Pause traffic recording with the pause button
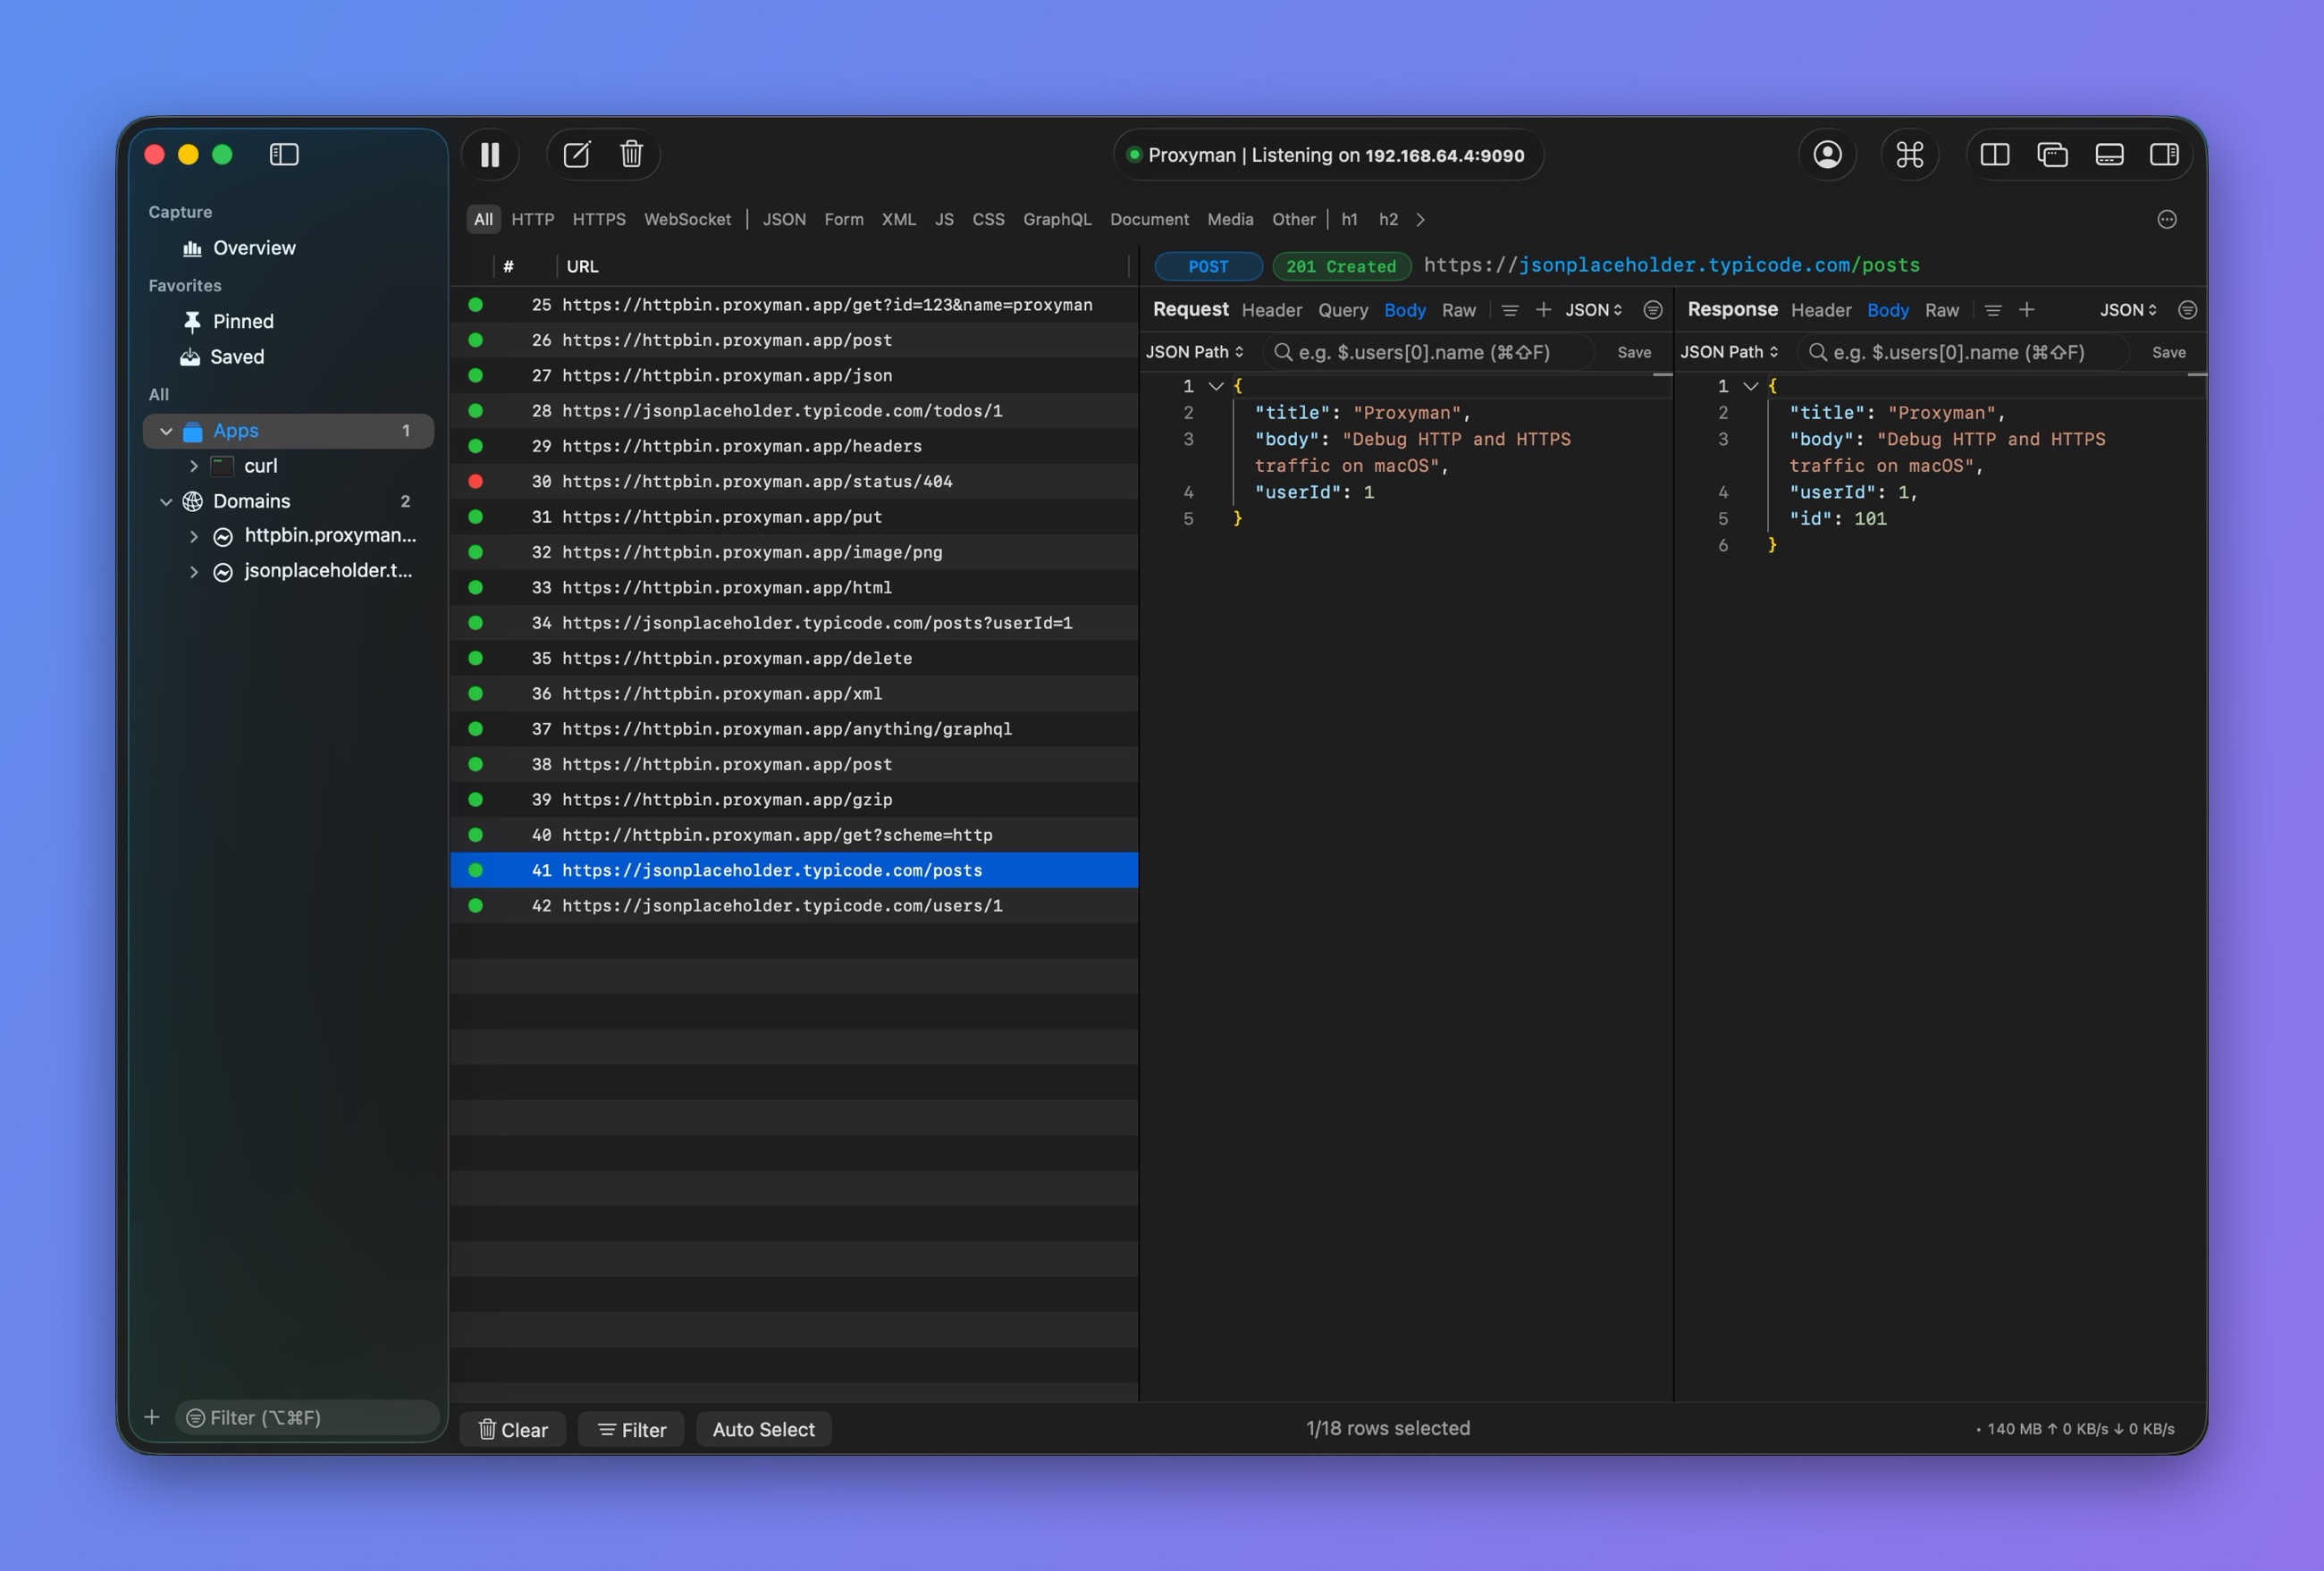This screenshot has width=2324, height=1571. (490, 155)
